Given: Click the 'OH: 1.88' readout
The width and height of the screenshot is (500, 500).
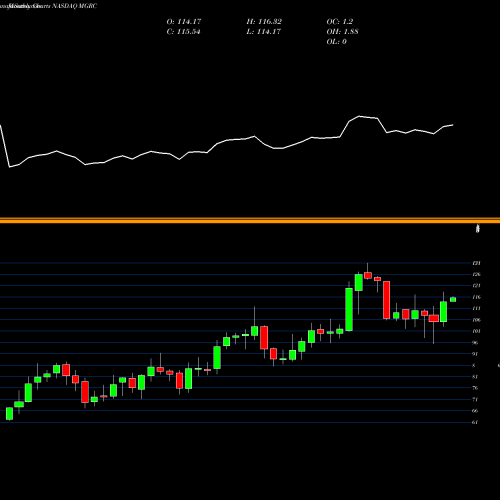Looking at the screenshot, I should click(x=342, y=32).
